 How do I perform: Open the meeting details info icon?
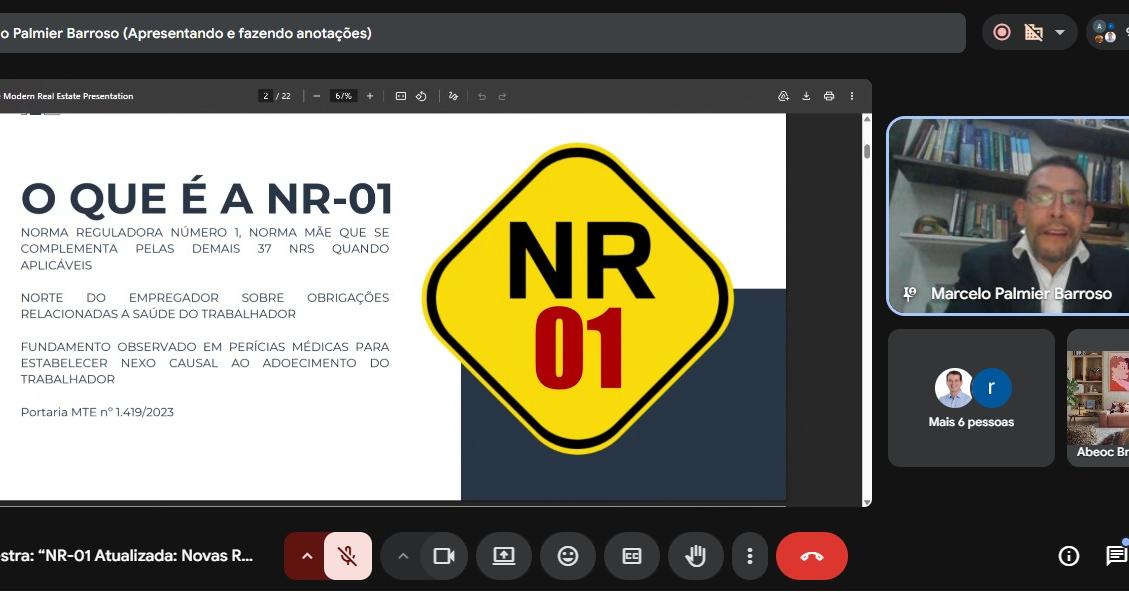click(x=1069, y=556)
